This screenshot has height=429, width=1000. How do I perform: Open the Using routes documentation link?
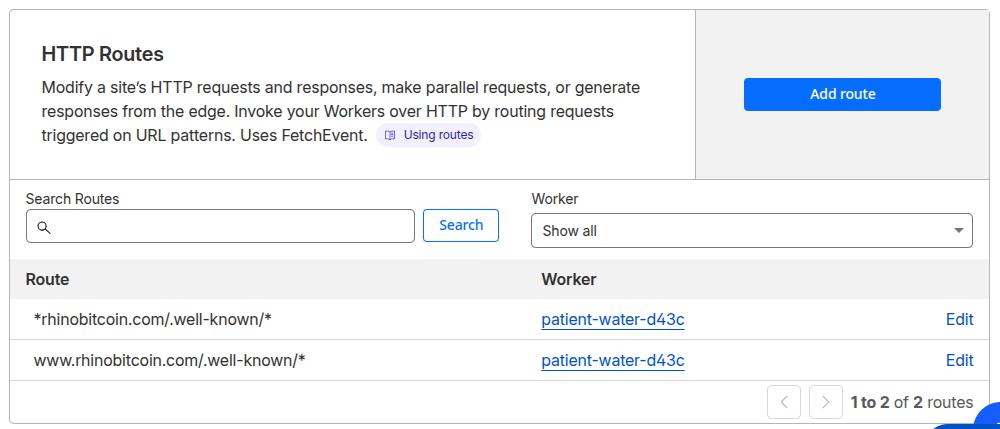[x=438, y=135]
